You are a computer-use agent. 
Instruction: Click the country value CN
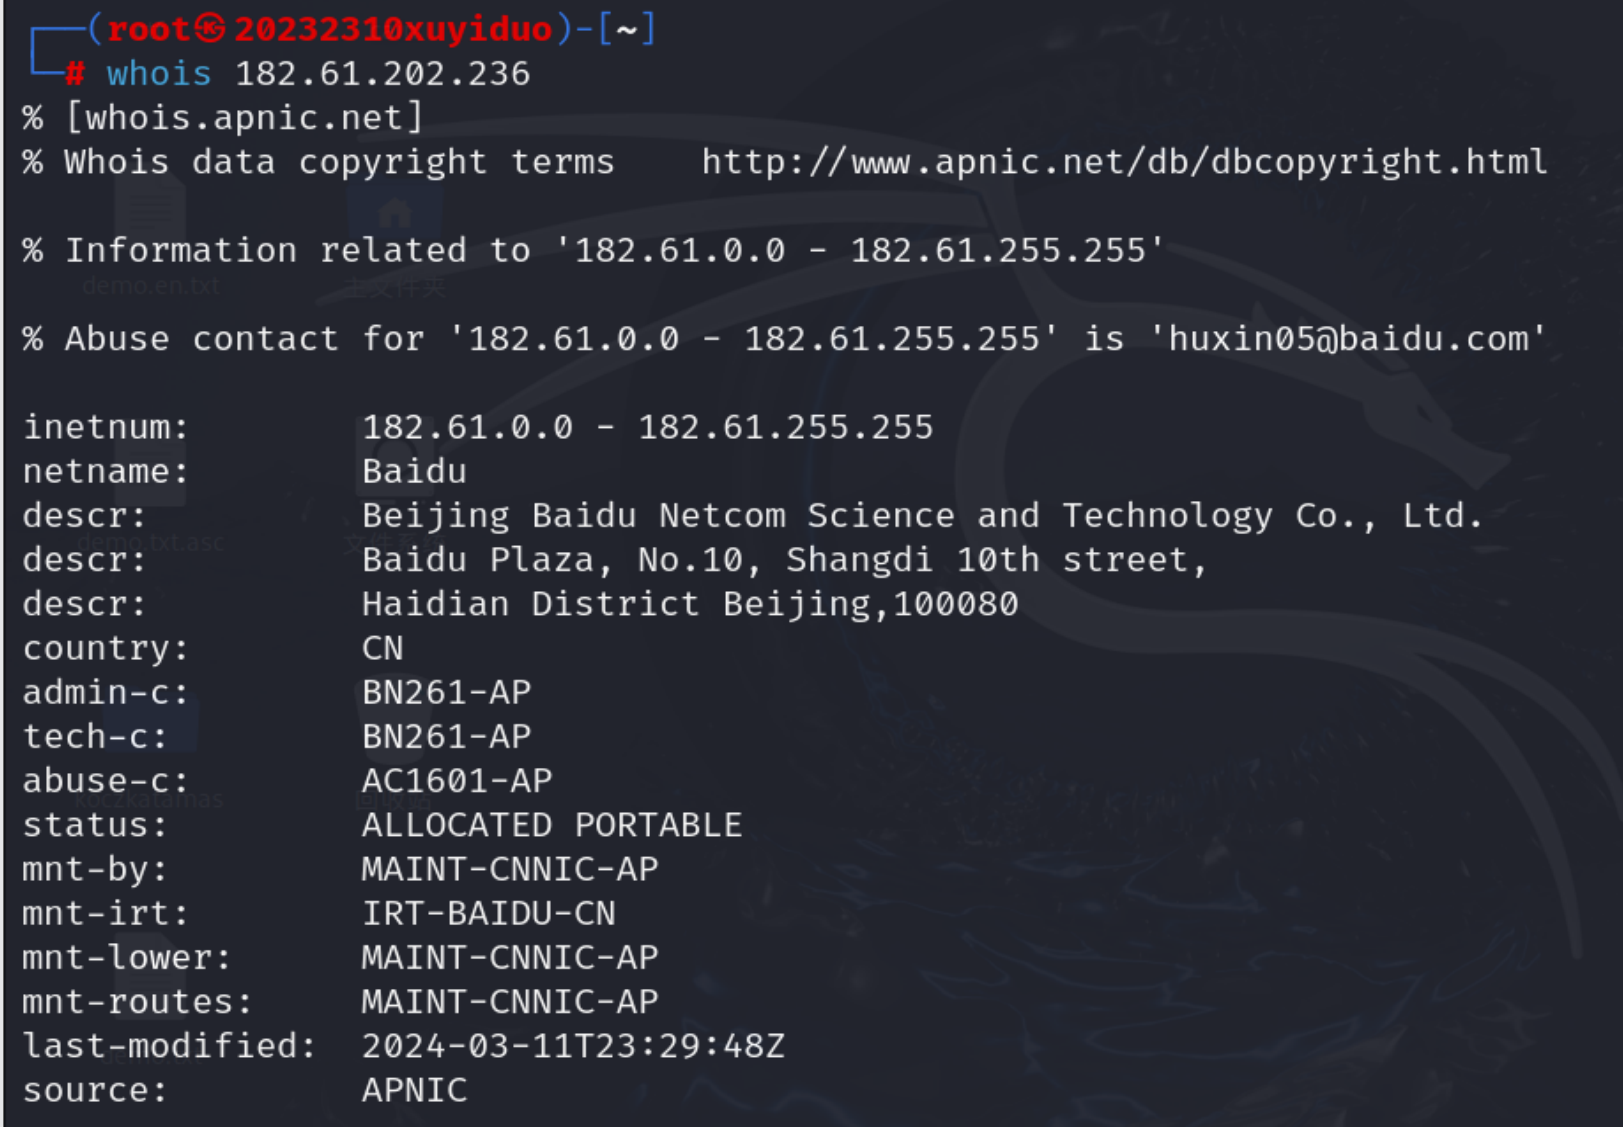tap(382, 648)
